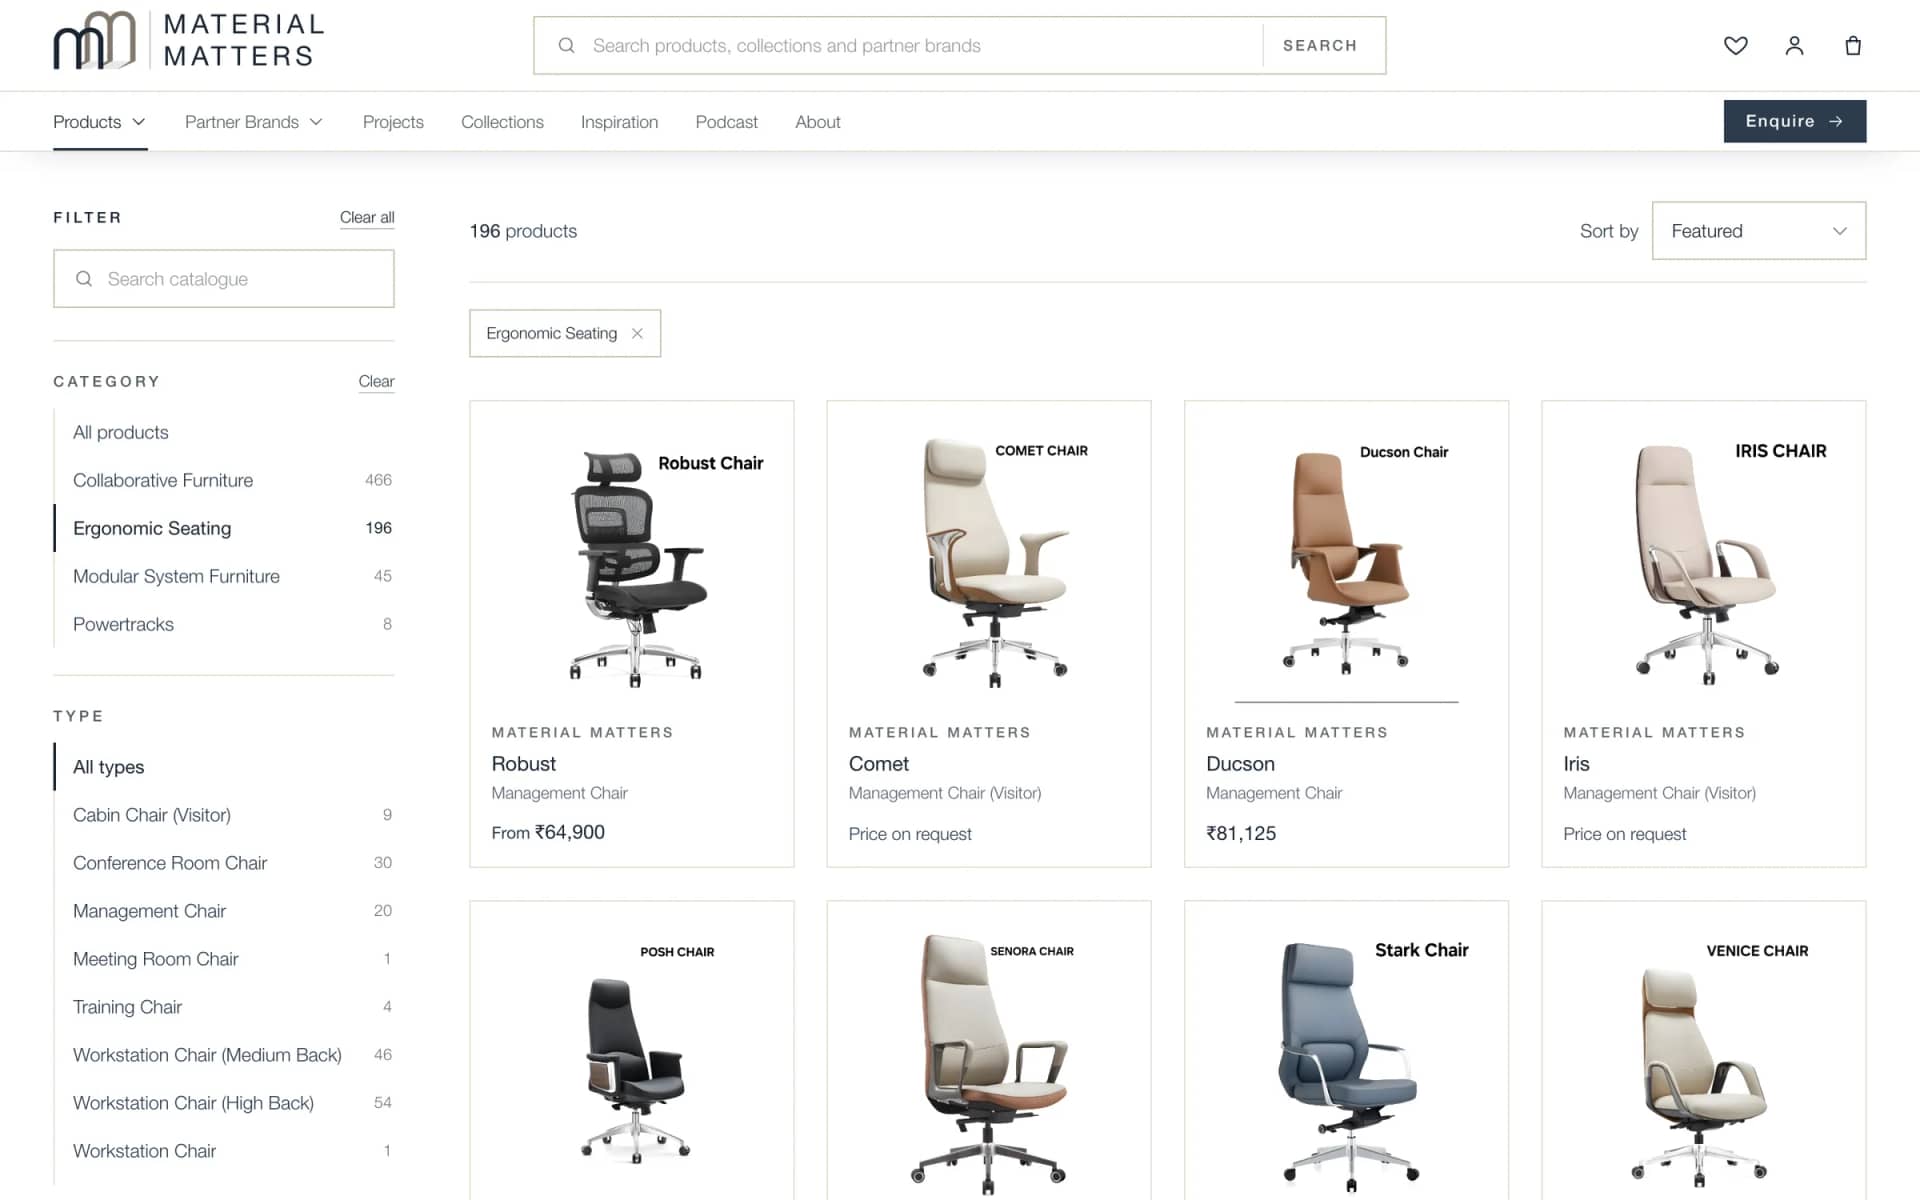
Task: Open the shopping bag icon
Action: click(1853, 45)
